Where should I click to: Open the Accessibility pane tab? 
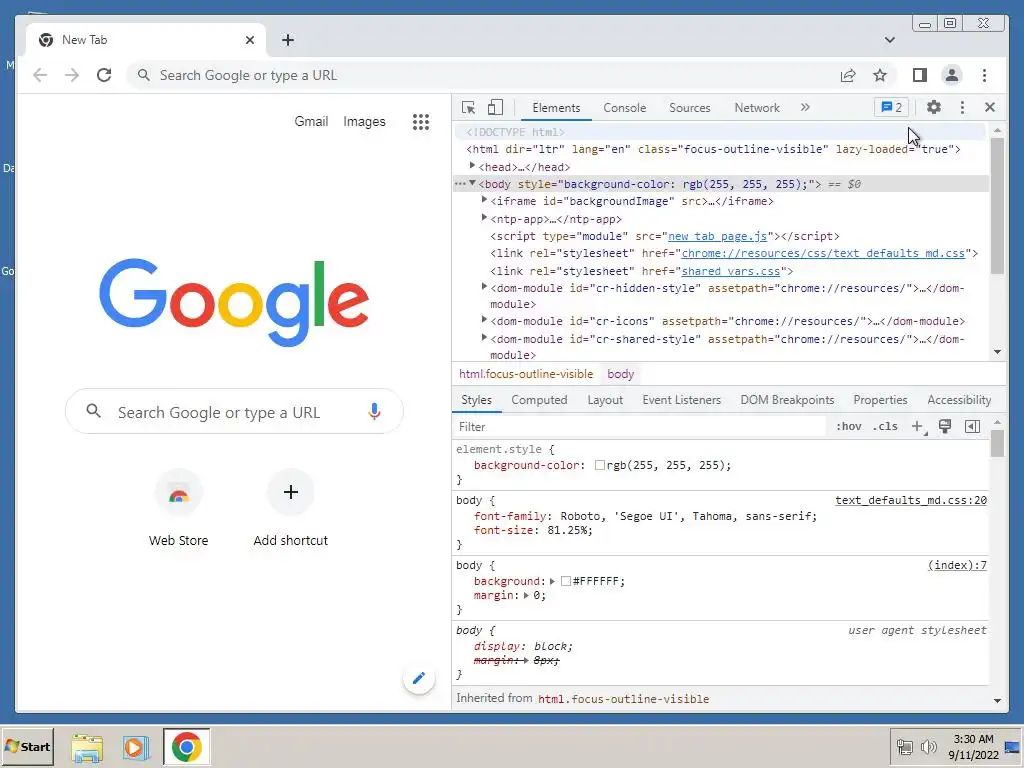[x=959, y=400]
